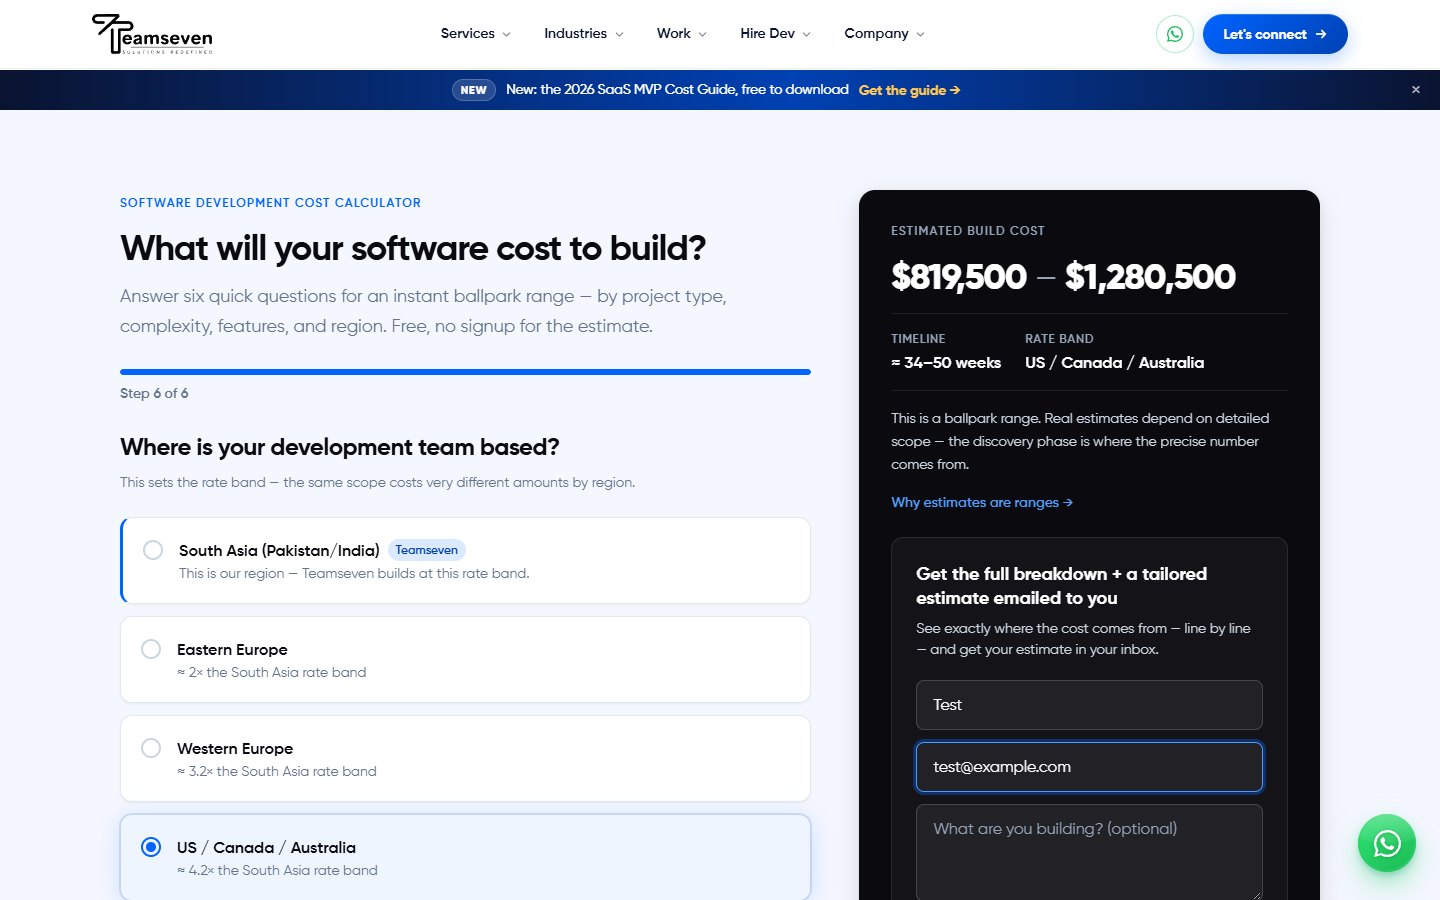Dismiss the announcement banner
This screenshot has width=1440, height=900.
[1416, 90]
